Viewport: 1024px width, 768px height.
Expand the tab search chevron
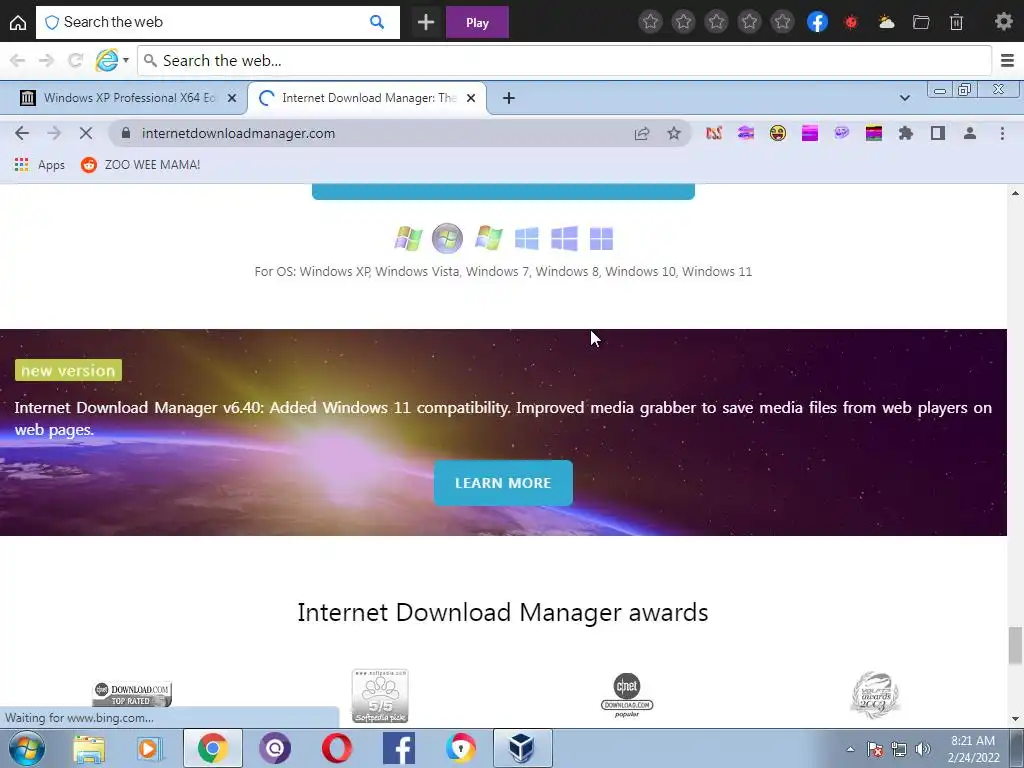[904, 98]
